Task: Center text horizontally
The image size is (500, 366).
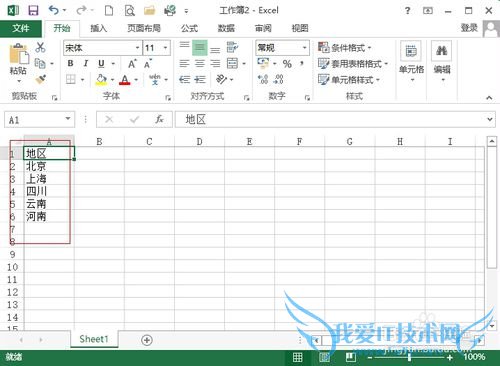Action: [200, 63]
